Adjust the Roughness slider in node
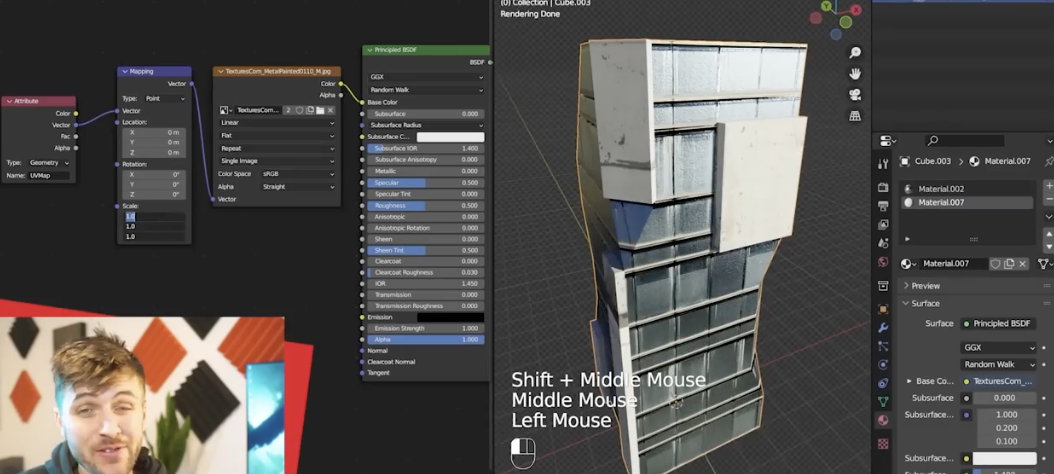Image resolution: width=1054 pixels, height=474 pixels. tap(426, 206)
